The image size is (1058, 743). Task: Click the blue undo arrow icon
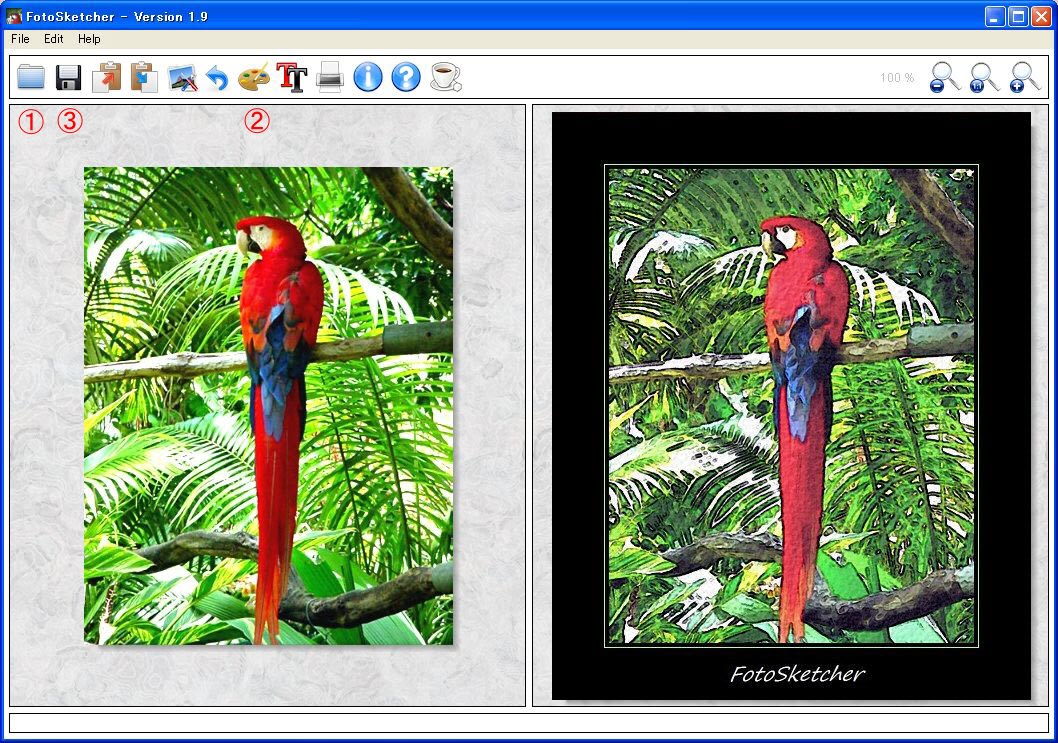(x=217, y=77)
